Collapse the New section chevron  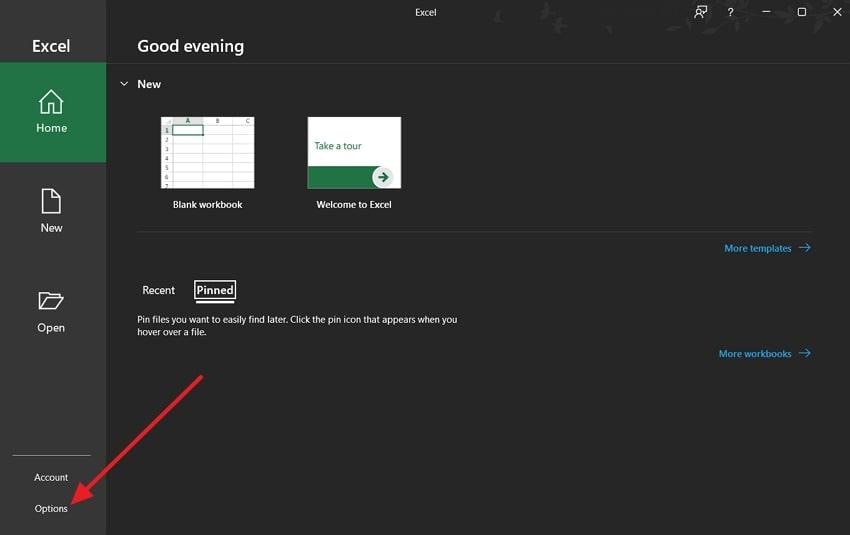tap(124, 84)
